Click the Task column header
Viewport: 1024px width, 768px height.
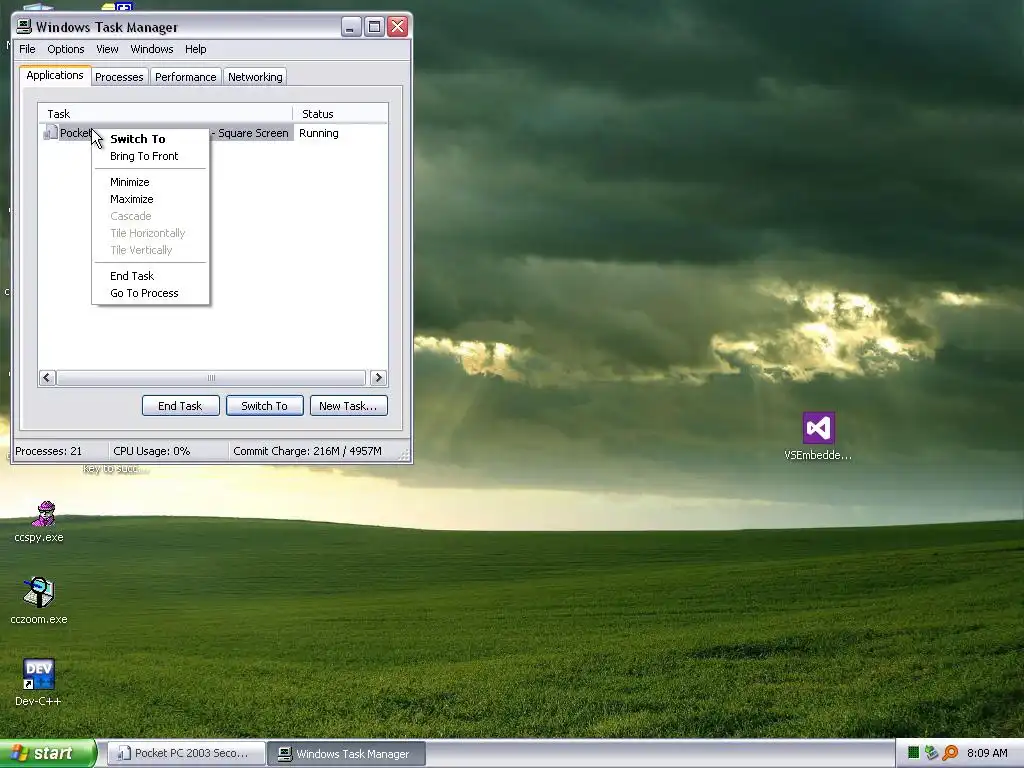(x=165, y=114)
